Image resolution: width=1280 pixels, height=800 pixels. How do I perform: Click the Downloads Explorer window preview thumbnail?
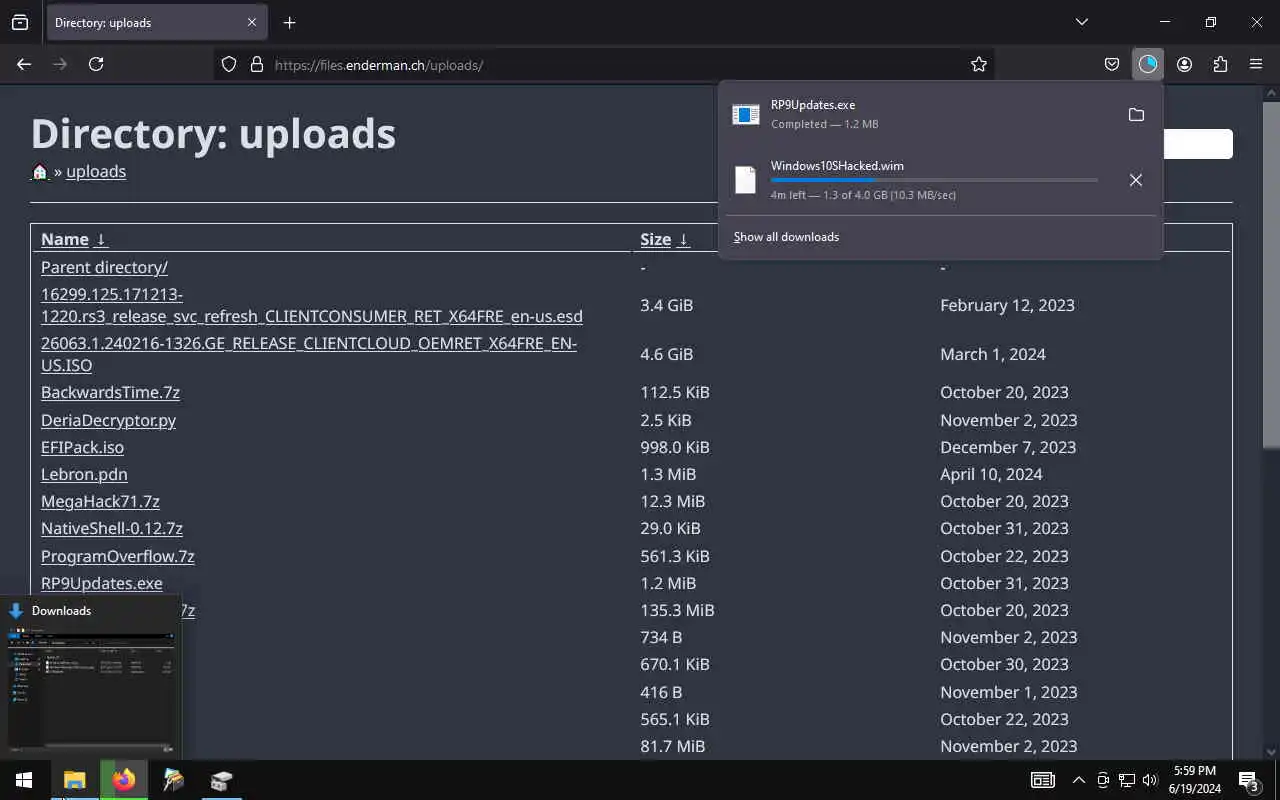92,688
